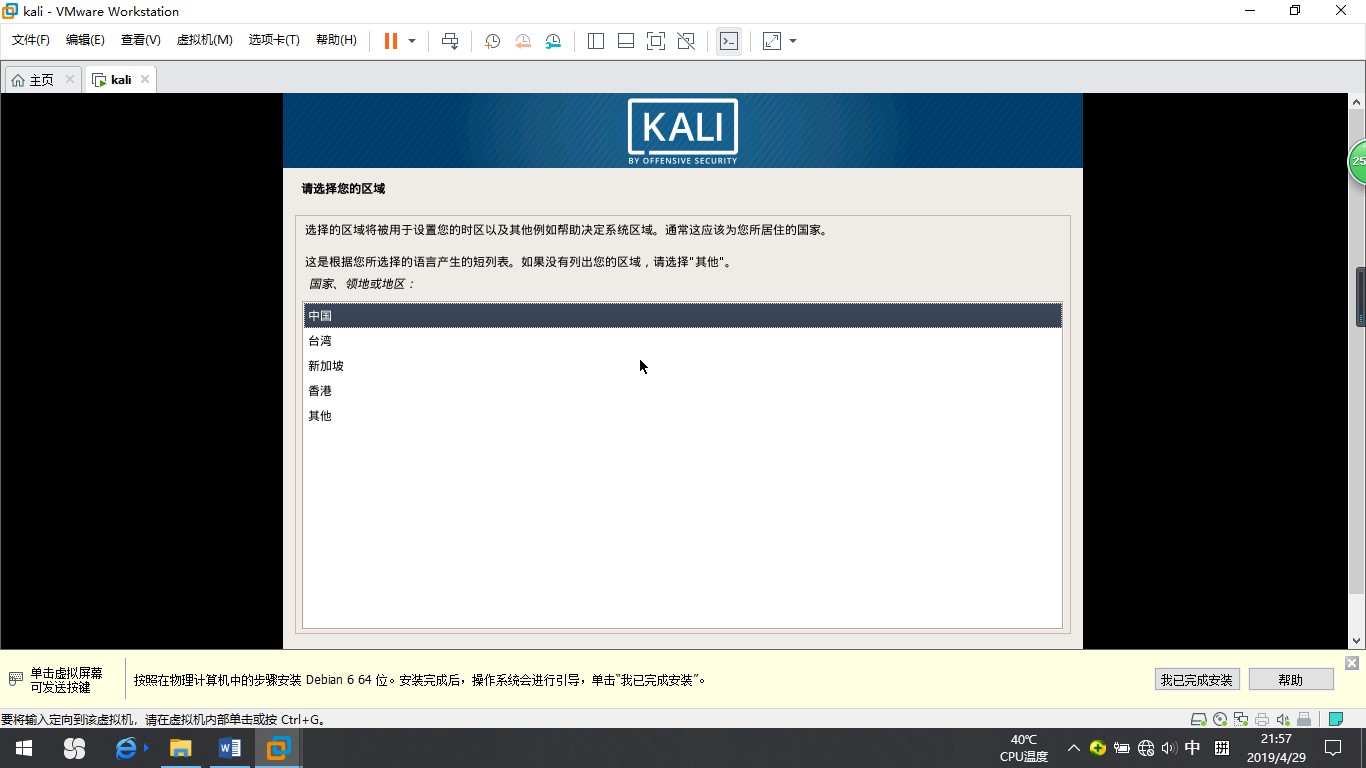1366x768 pixels.
Task: Take a snapshot of the VM
Action: click(x=492, y=41)
